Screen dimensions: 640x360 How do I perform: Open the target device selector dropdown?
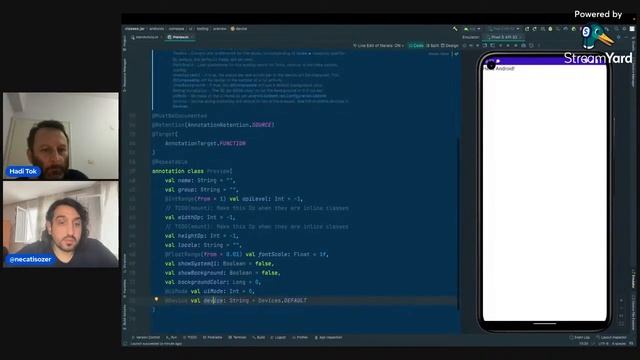click(x=504, y=29)
